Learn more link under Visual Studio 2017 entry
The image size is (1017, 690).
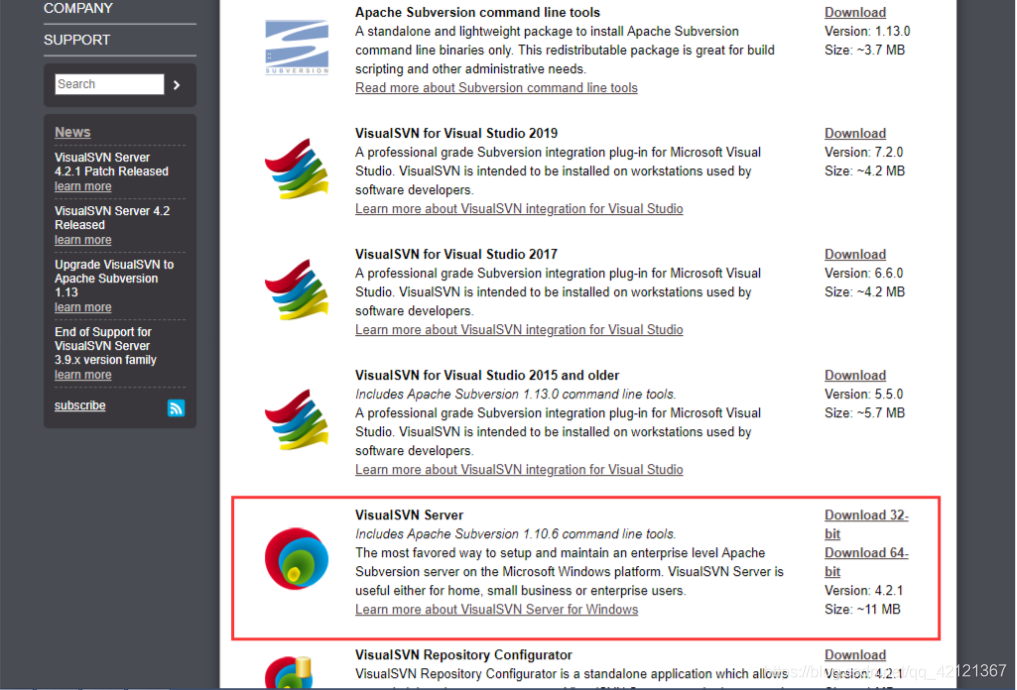[519, 330]
